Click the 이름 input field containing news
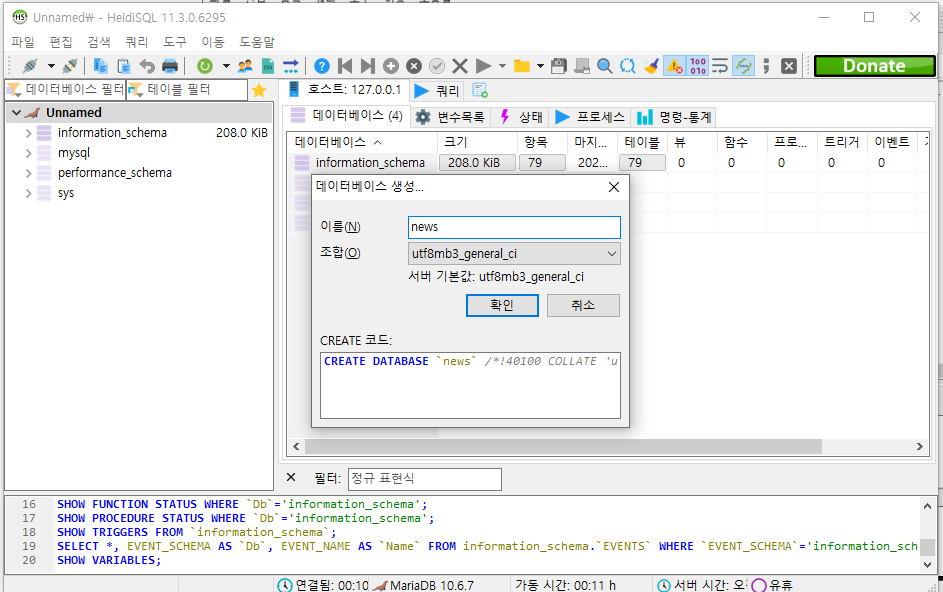The width and height of the screenshot is (943, 592). 514,227
